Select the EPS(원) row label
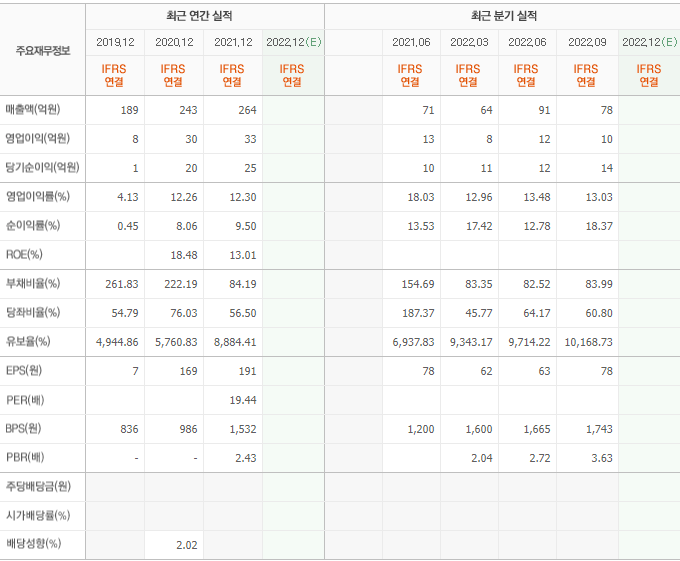This screenshot has width=680, height=561. tap(24, 371)
